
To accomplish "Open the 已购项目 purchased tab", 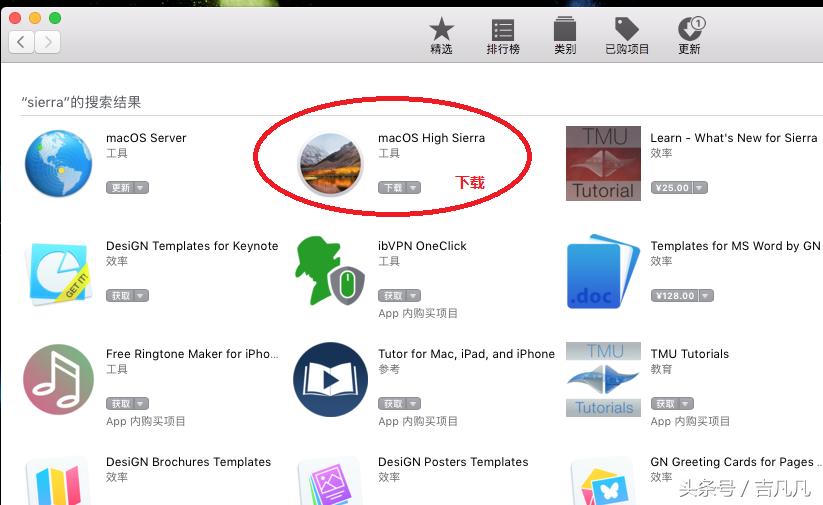I will pyautogui.click(x=627, y=36).
